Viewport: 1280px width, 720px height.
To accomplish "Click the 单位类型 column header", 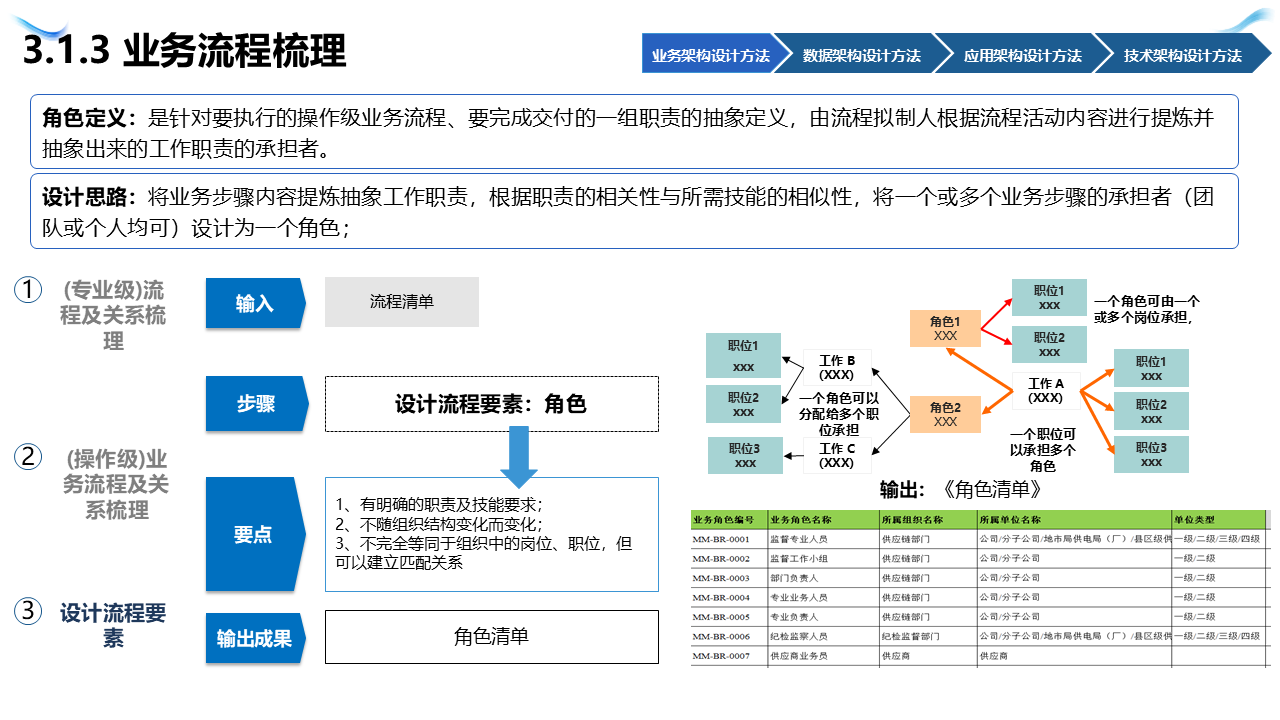I will [1218, 519].
